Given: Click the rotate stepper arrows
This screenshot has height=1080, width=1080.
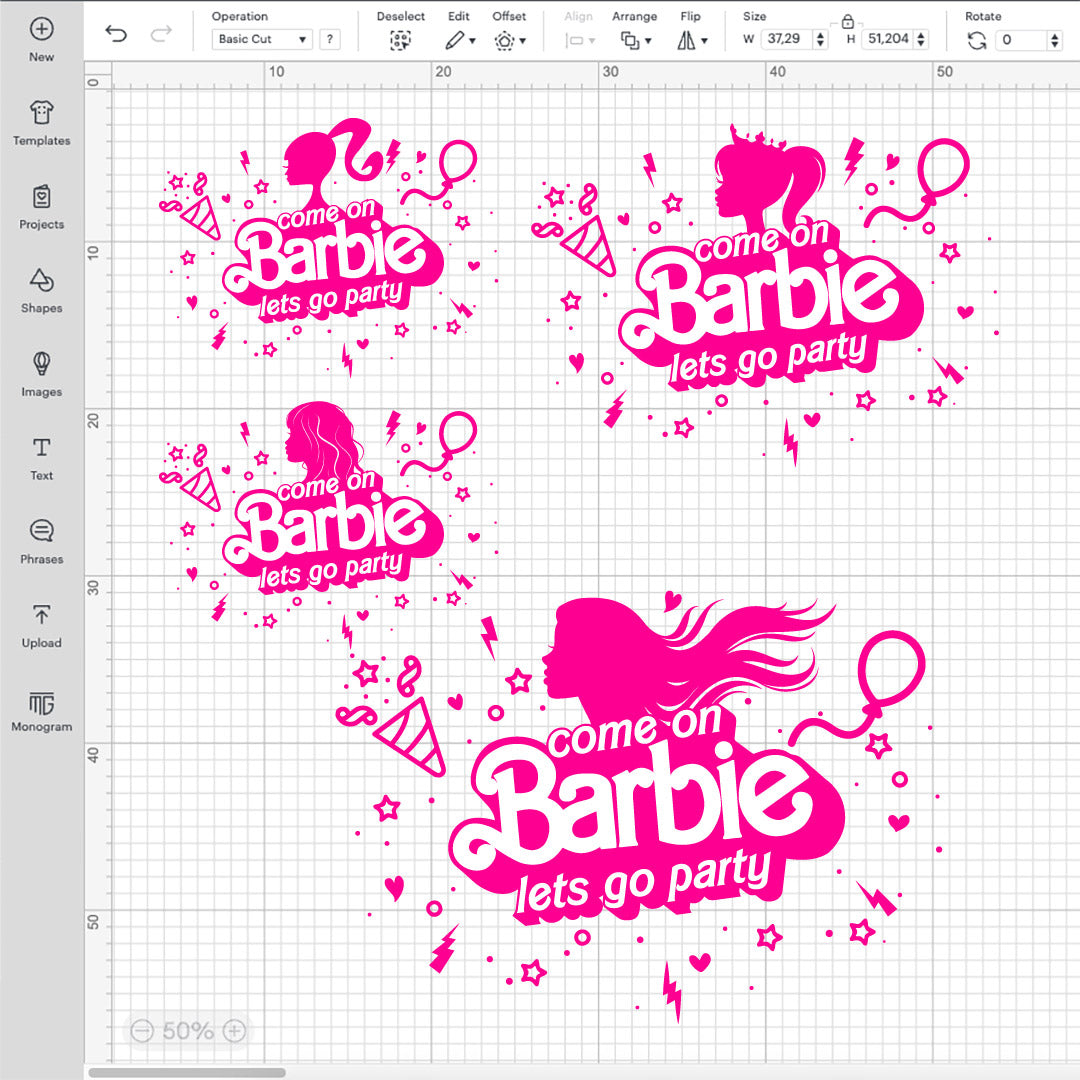Looking at the screenshot, I should 1055,40.
